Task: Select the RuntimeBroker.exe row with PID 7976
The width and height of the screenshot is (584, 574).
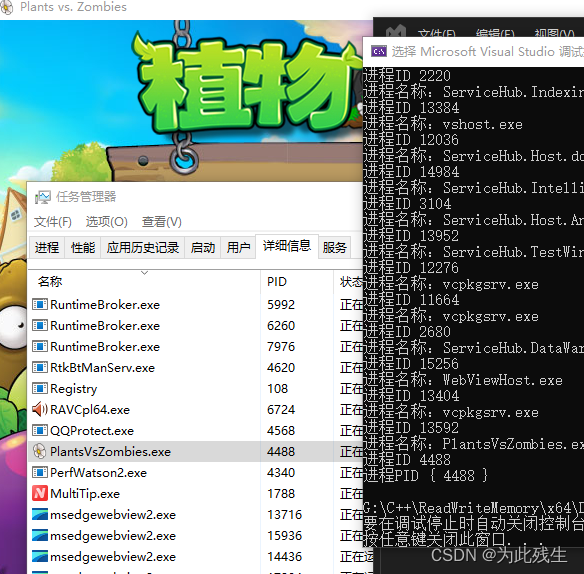Action: tap(196, 346)
